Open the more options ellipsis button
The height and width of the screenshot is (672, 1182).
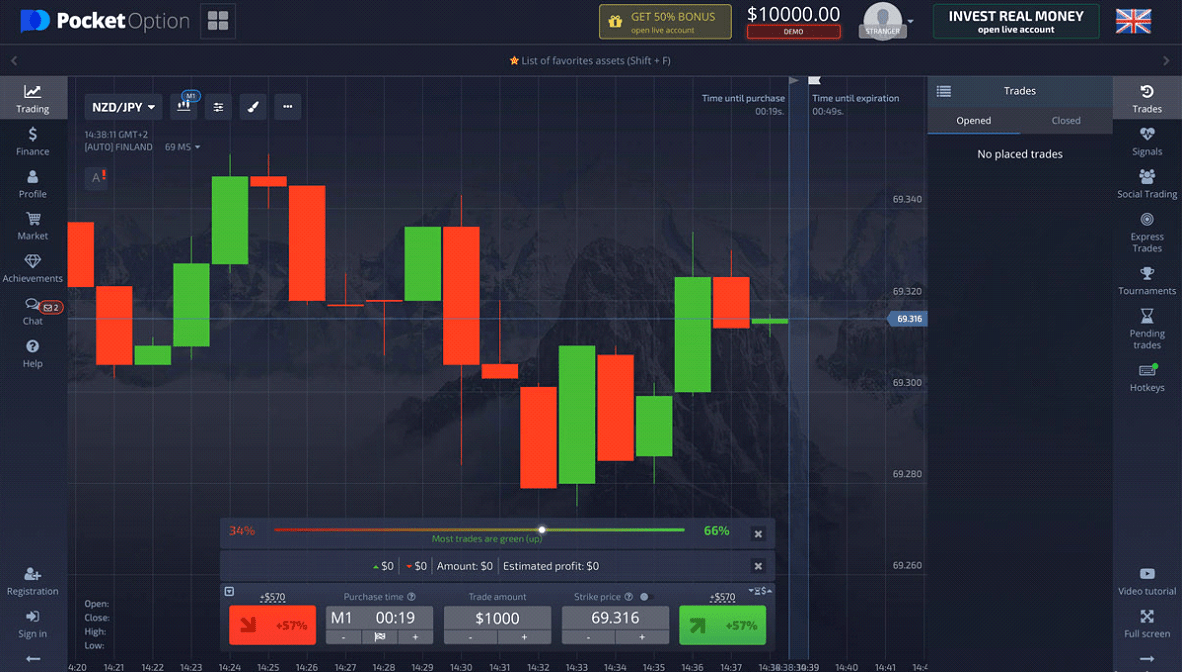[287, 106]
